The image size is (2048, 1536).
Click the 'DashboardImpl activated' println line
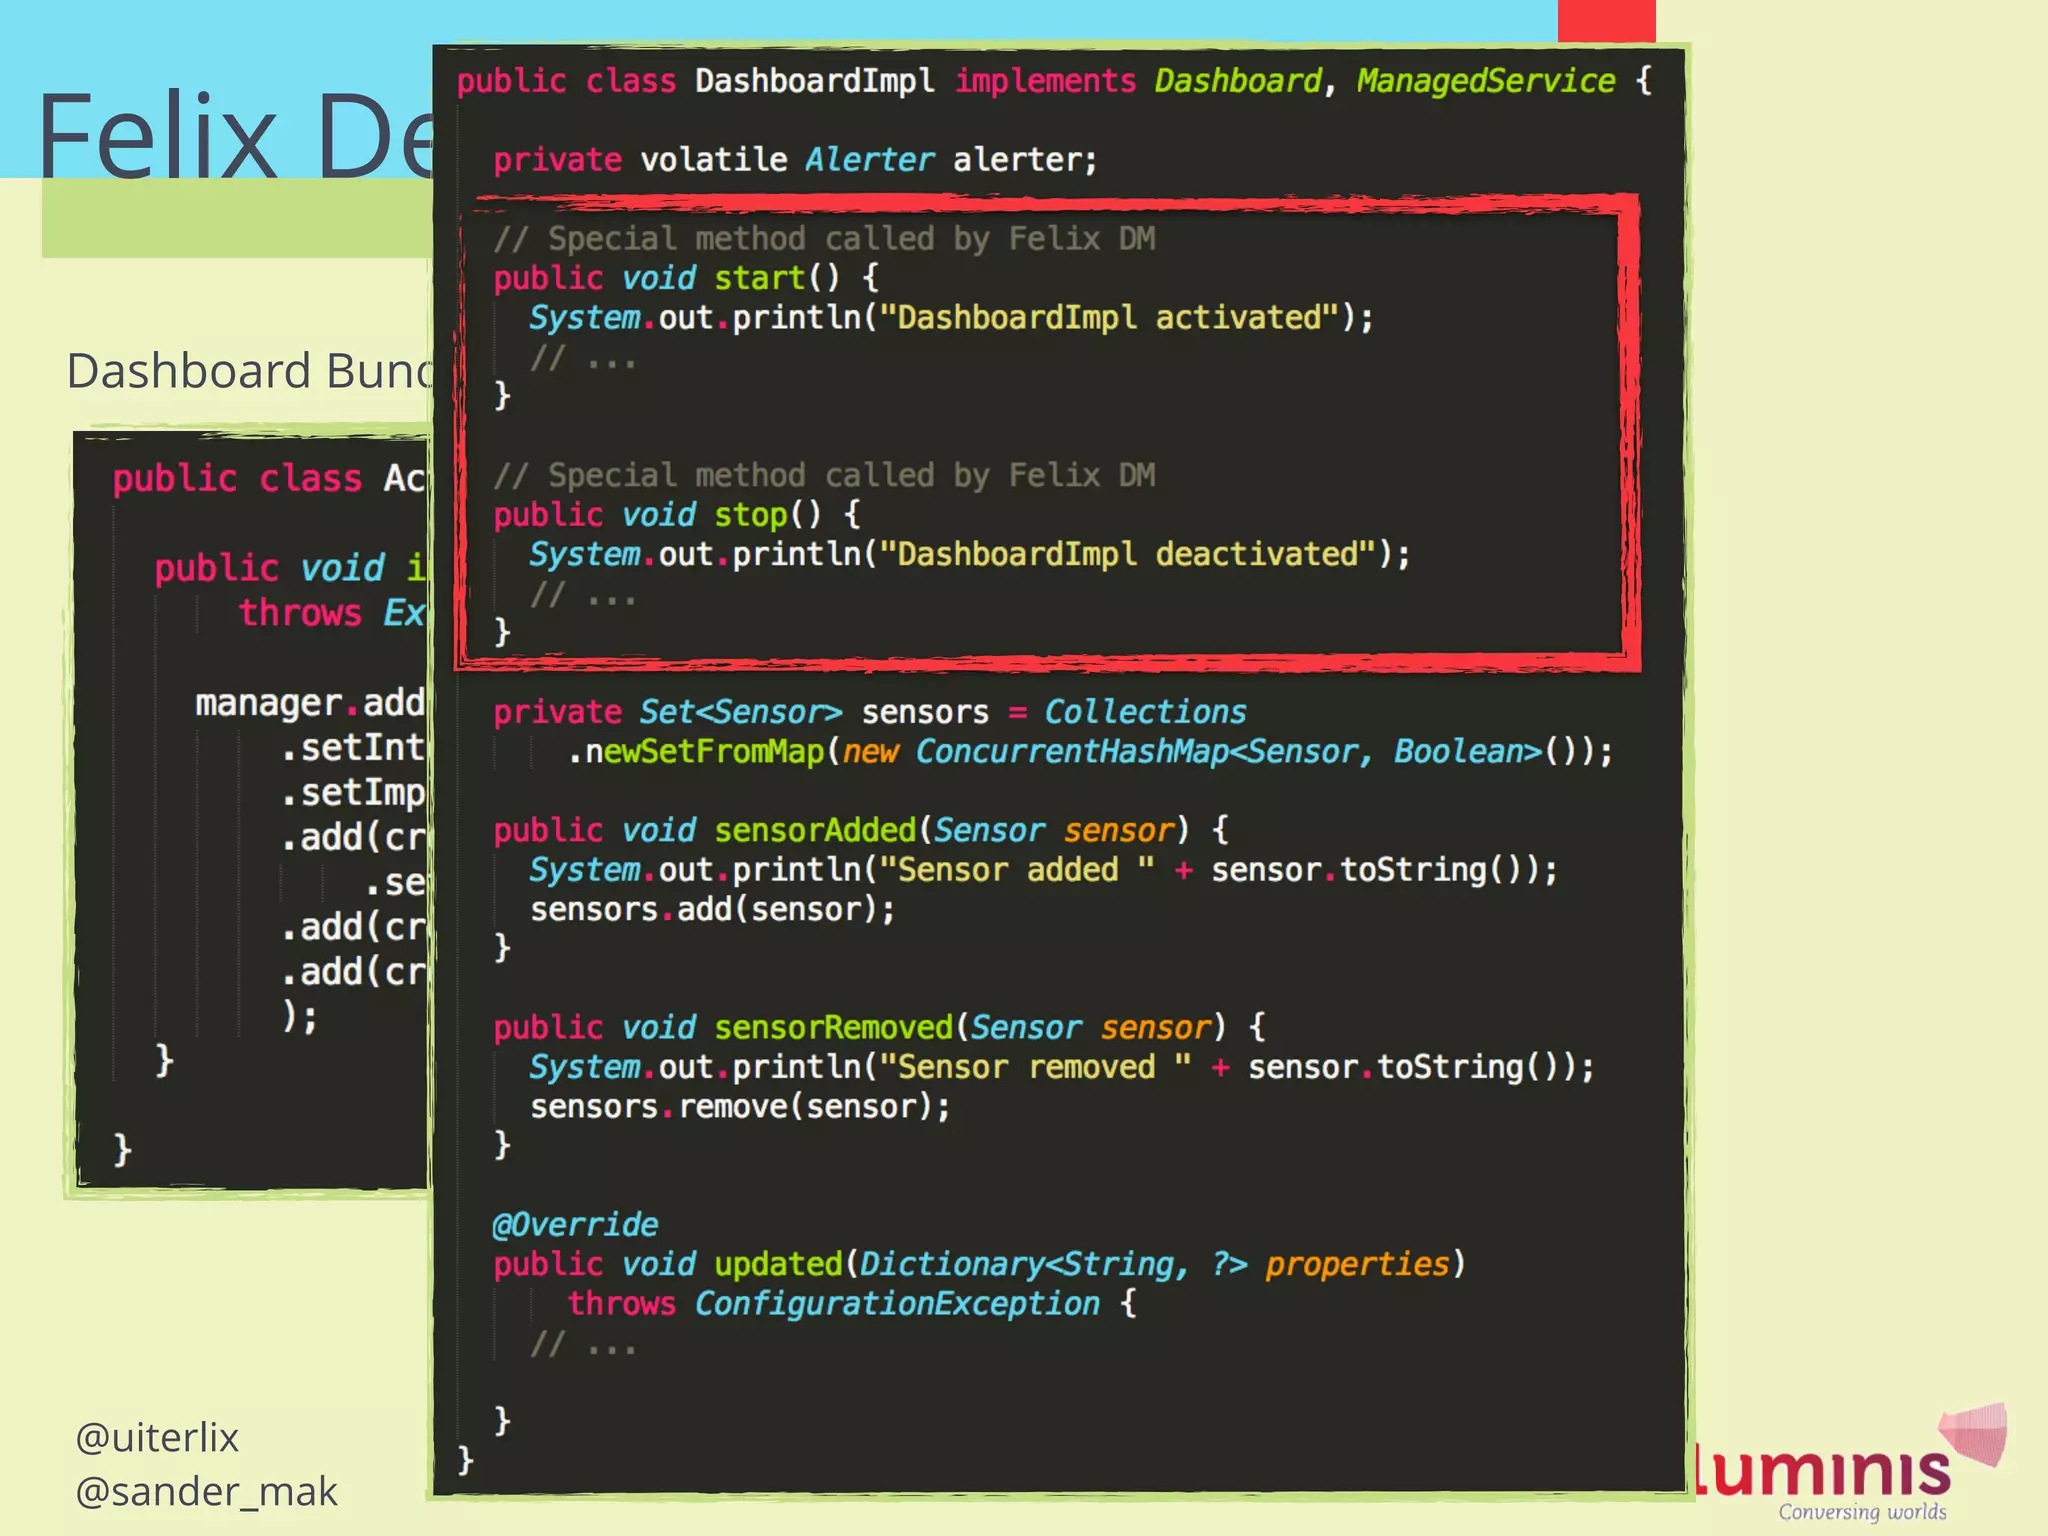(952, 318)
